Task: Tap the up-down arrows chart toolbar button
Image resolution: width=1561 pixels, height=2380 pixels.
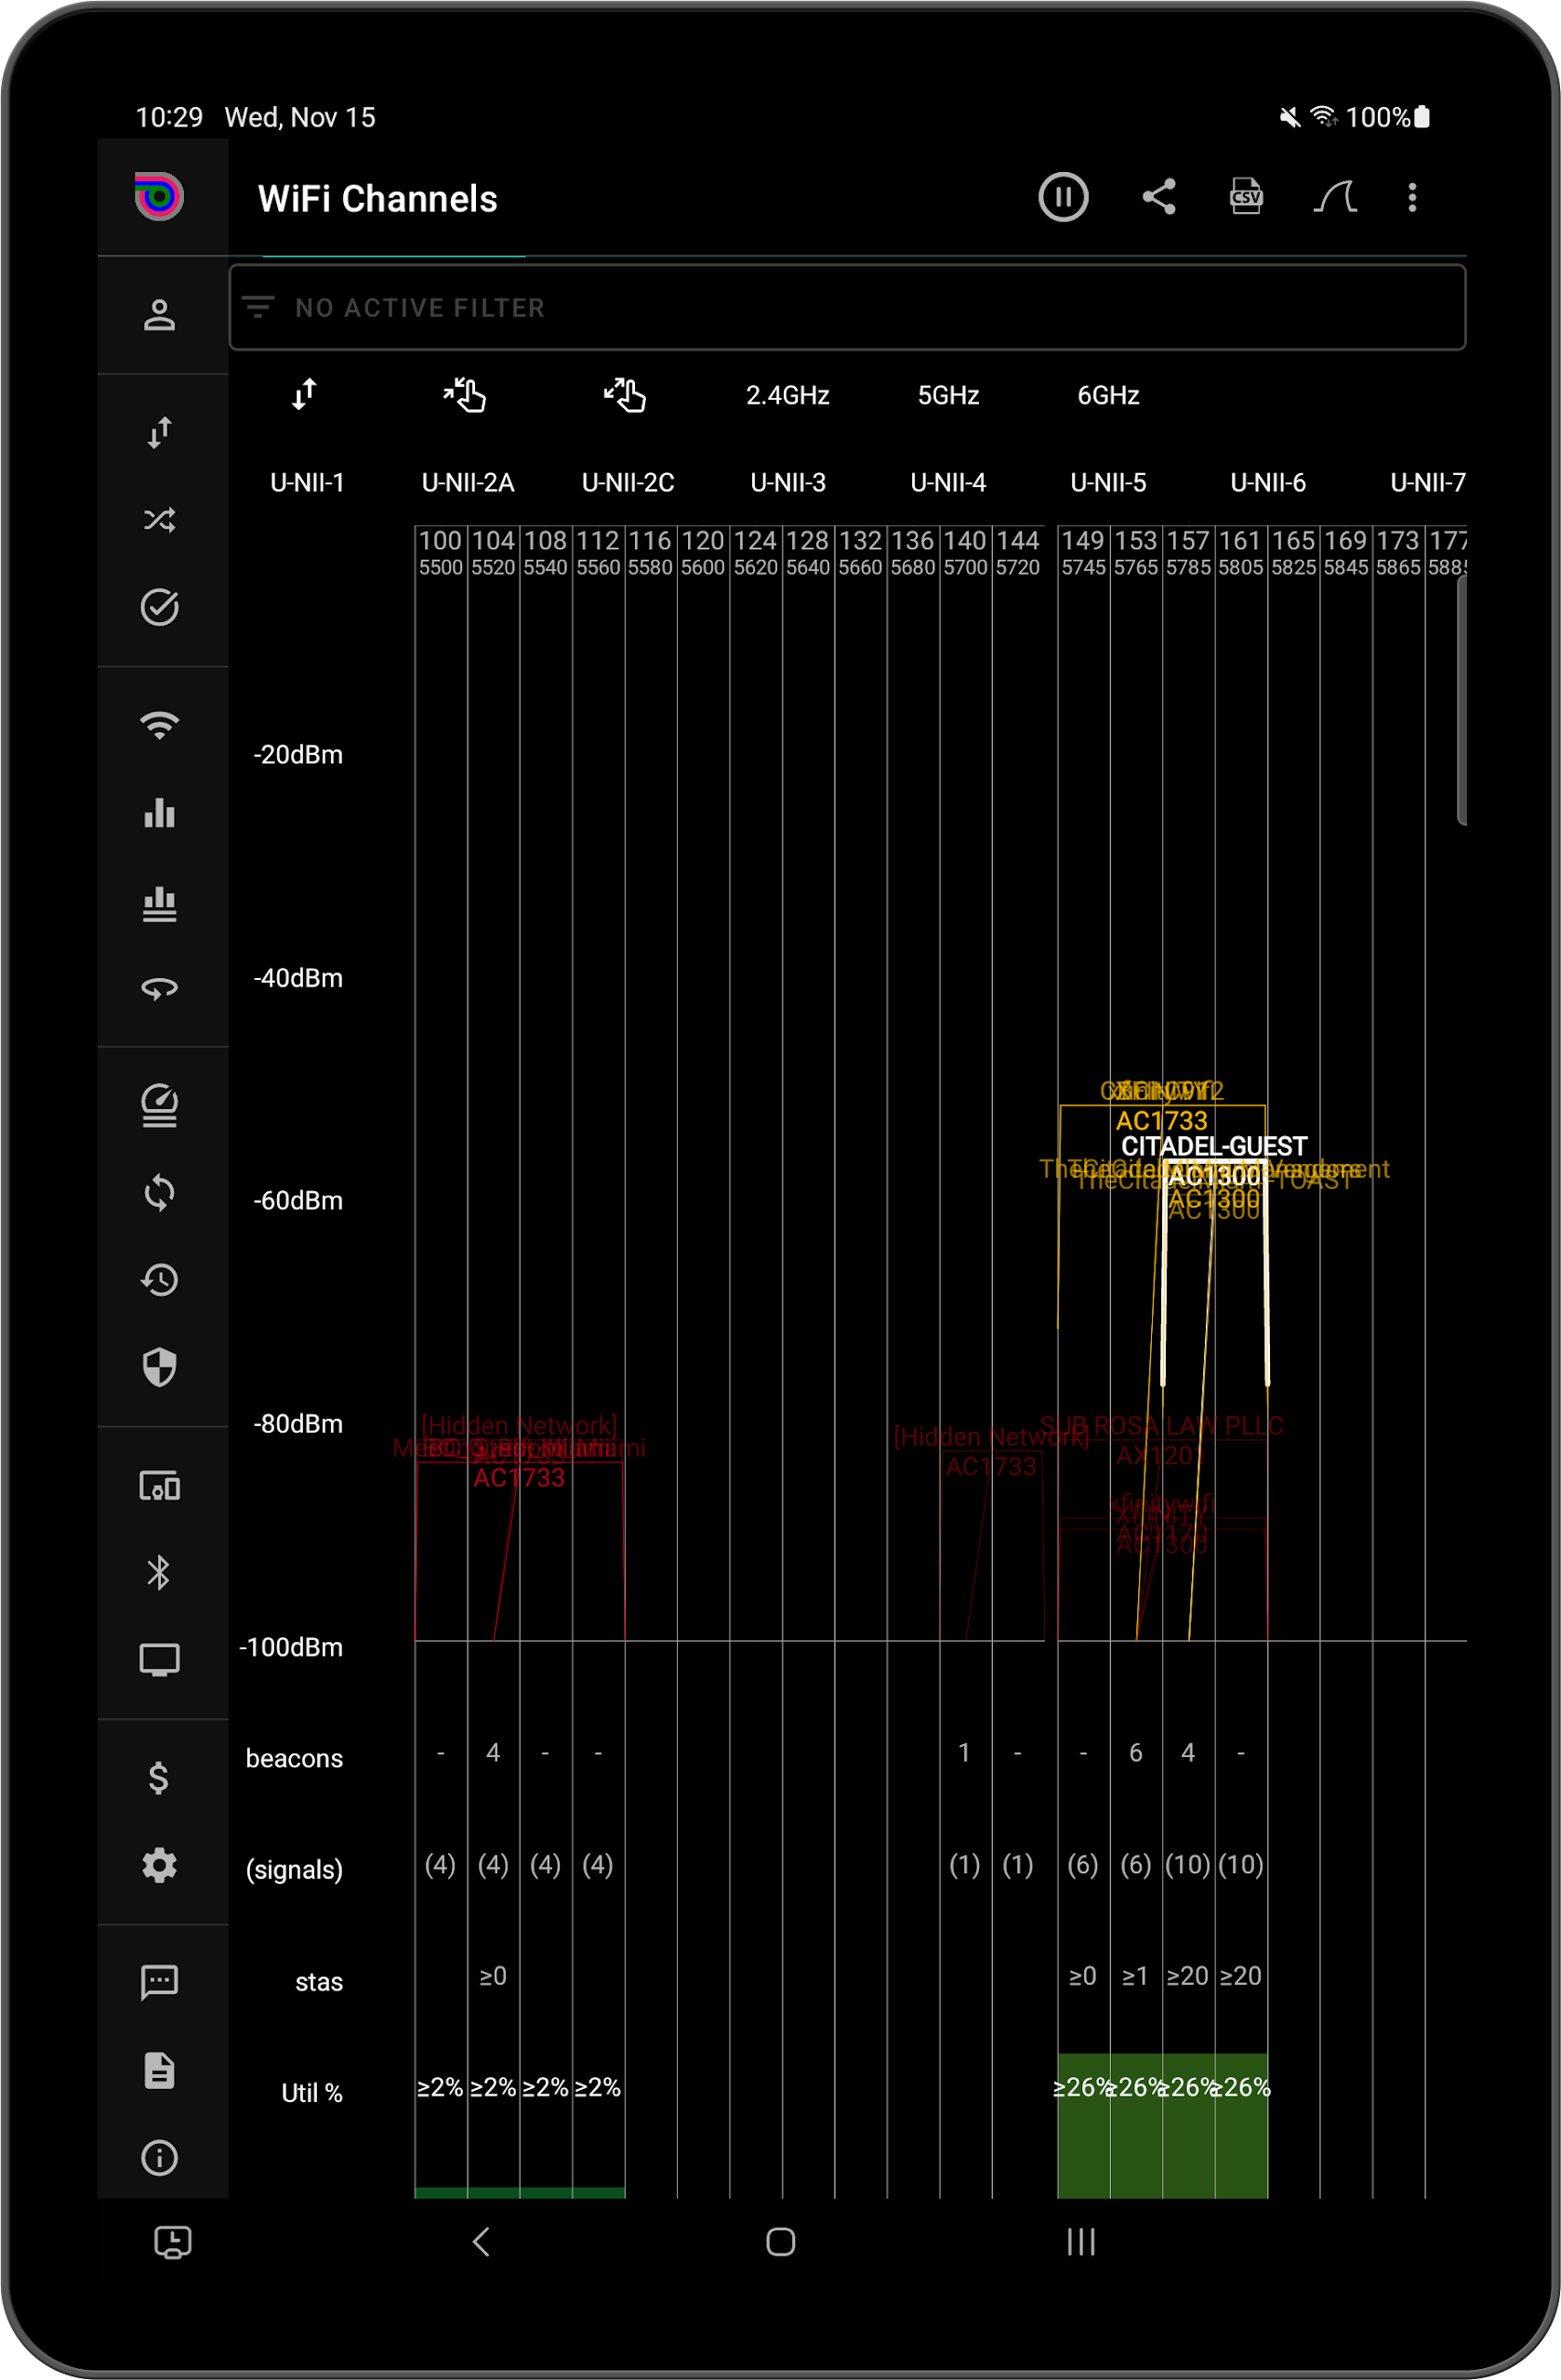Action: point(304,395)
